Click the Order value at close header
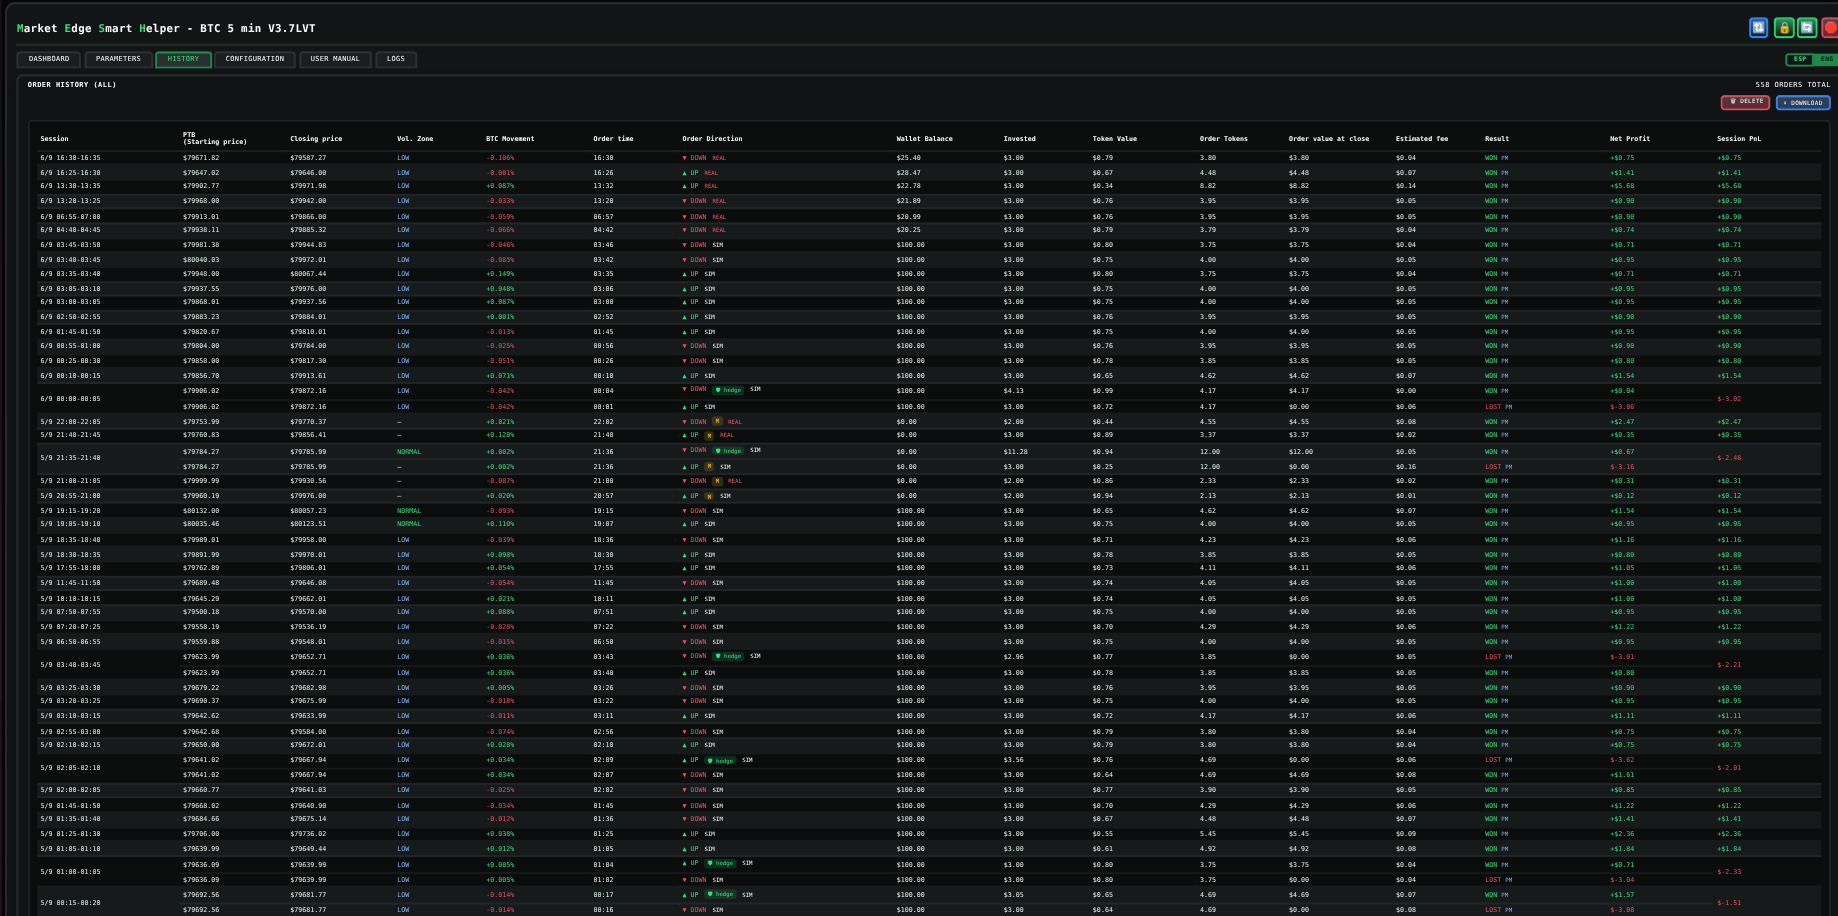Viewport: 1838px width, 916px height. [1329, 139]
